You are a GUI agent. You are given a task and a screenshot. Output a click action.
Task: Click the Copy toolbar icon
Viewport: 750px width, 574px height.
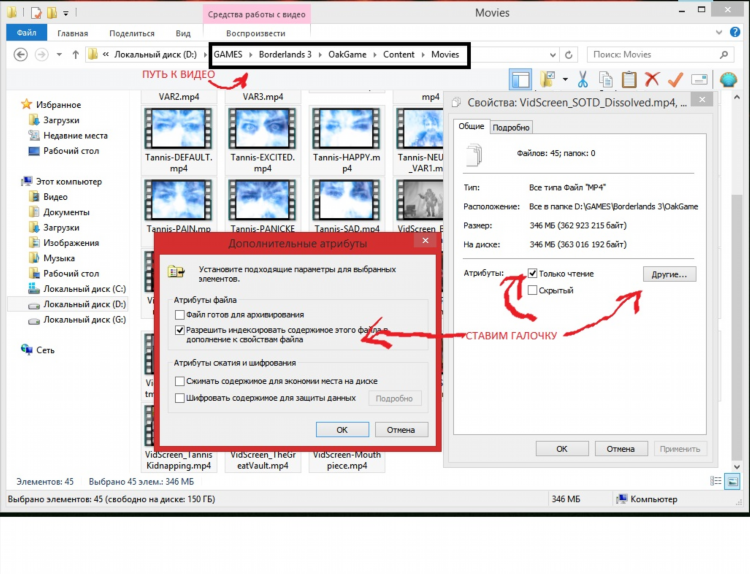tap(606, 79)
